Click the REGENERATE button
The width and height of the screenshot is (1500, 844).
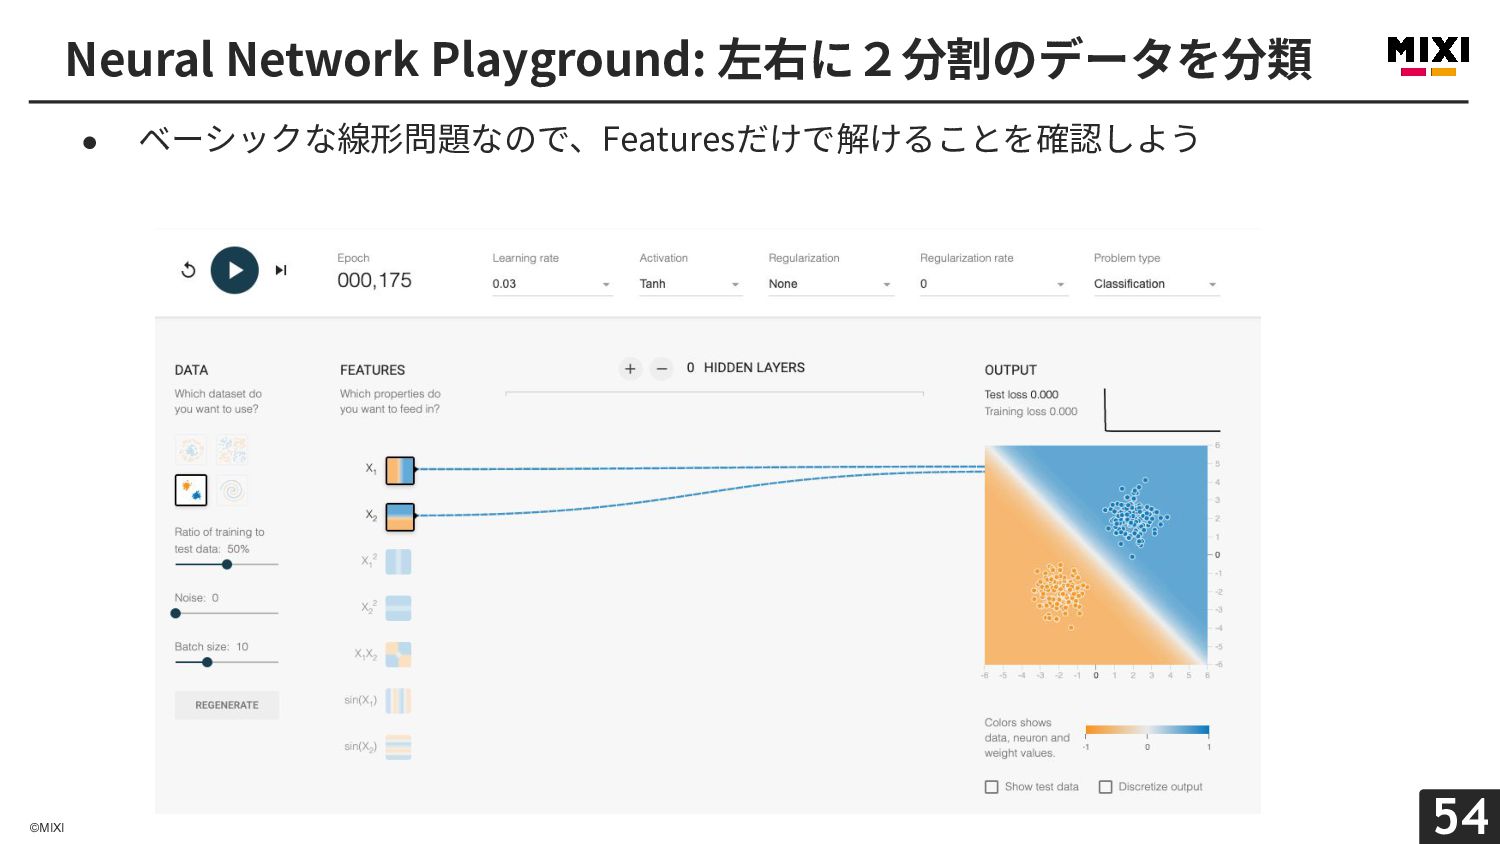click(x=227, y=705)
